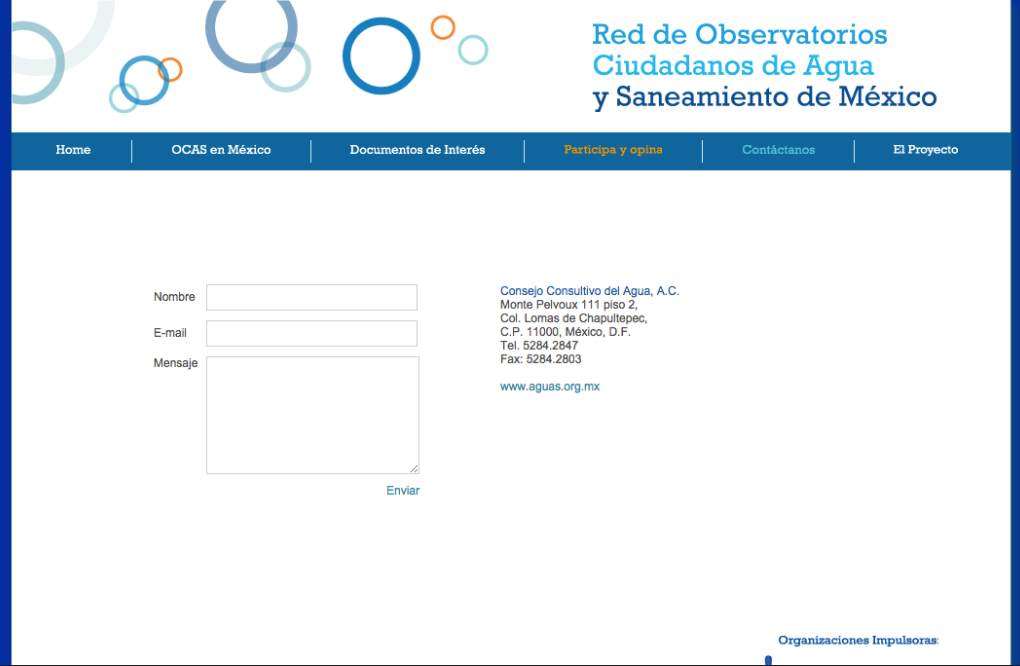Click the Mensaje field label
The image size is (1020, 666).
click(x=175, y=363)
